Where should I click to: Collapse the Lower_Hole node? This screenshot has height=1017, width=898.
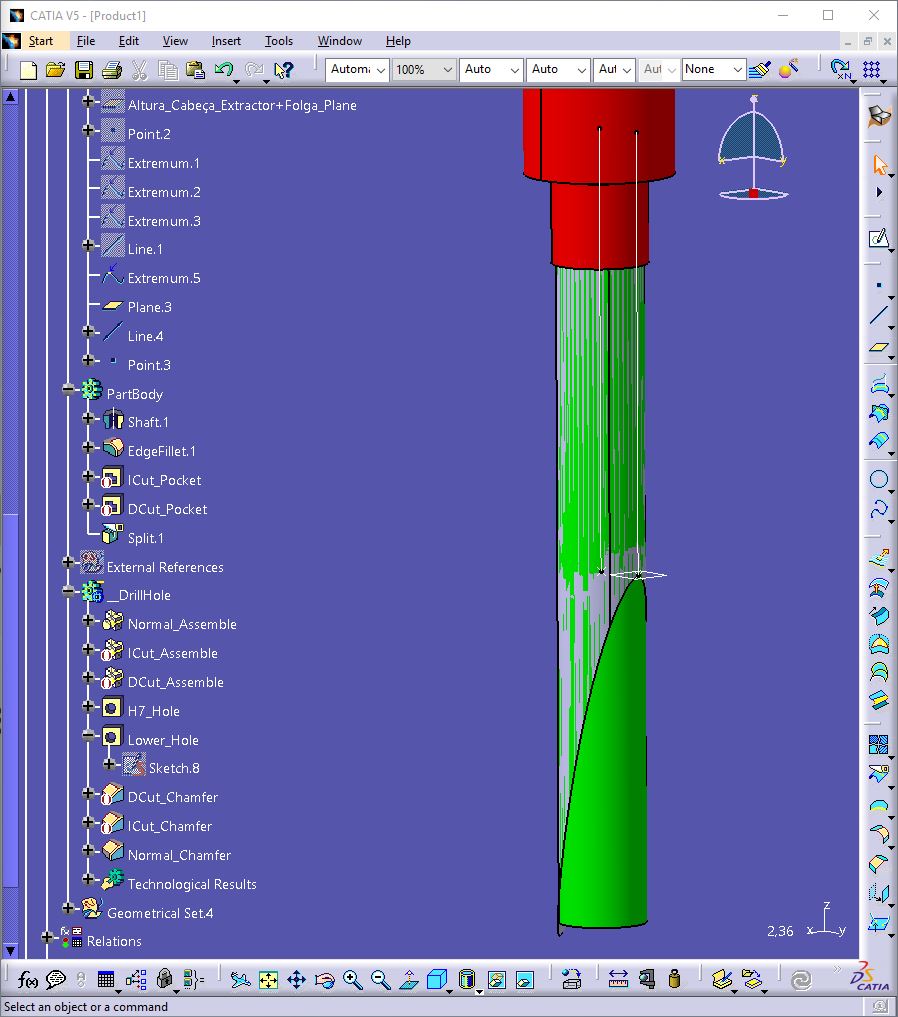click(x=89, y=736)
